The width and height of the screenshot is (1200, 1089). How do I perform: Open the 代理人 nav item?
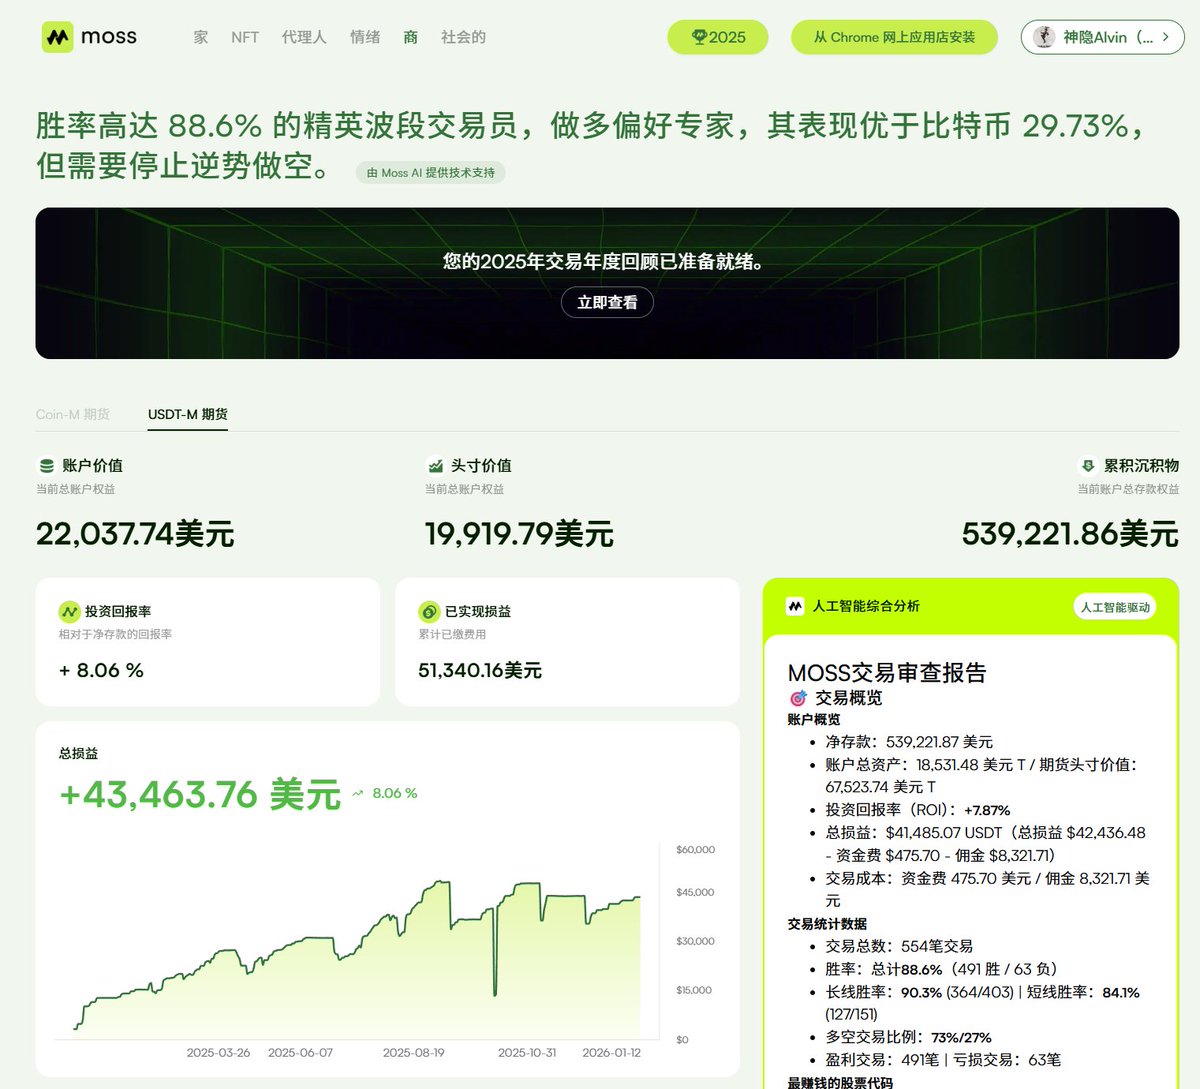304,37
